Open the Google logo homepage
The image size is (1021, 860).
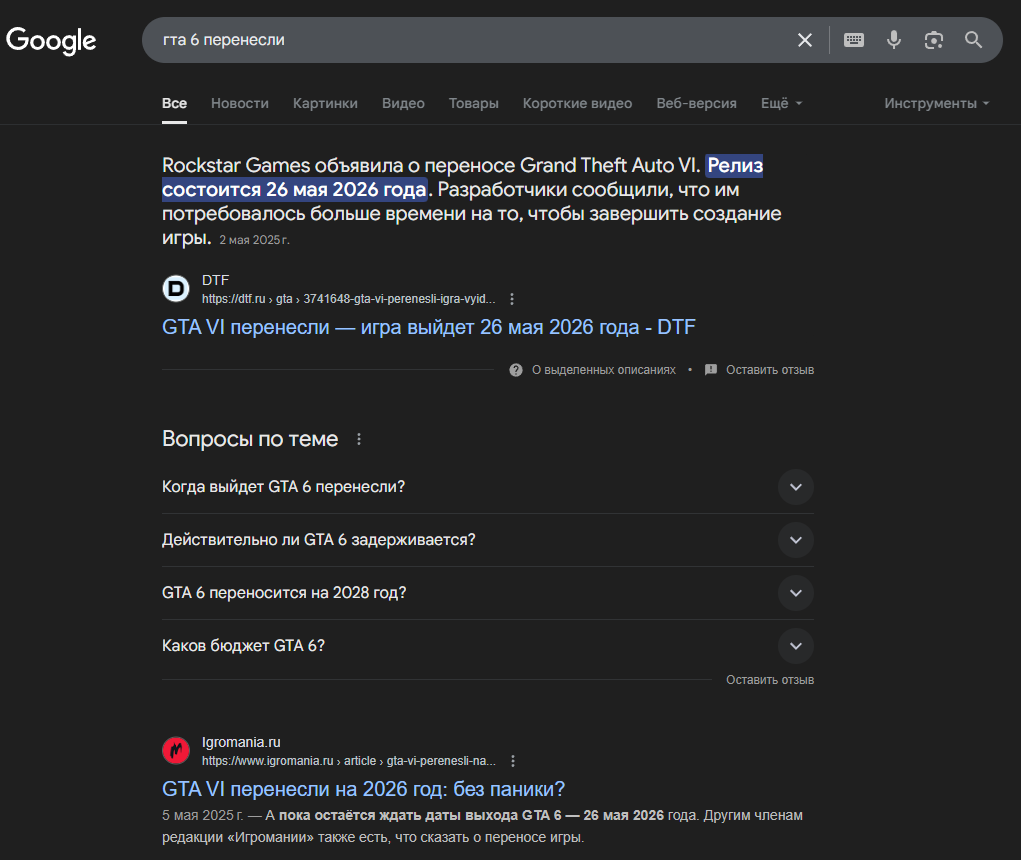(x=51, y=40)
